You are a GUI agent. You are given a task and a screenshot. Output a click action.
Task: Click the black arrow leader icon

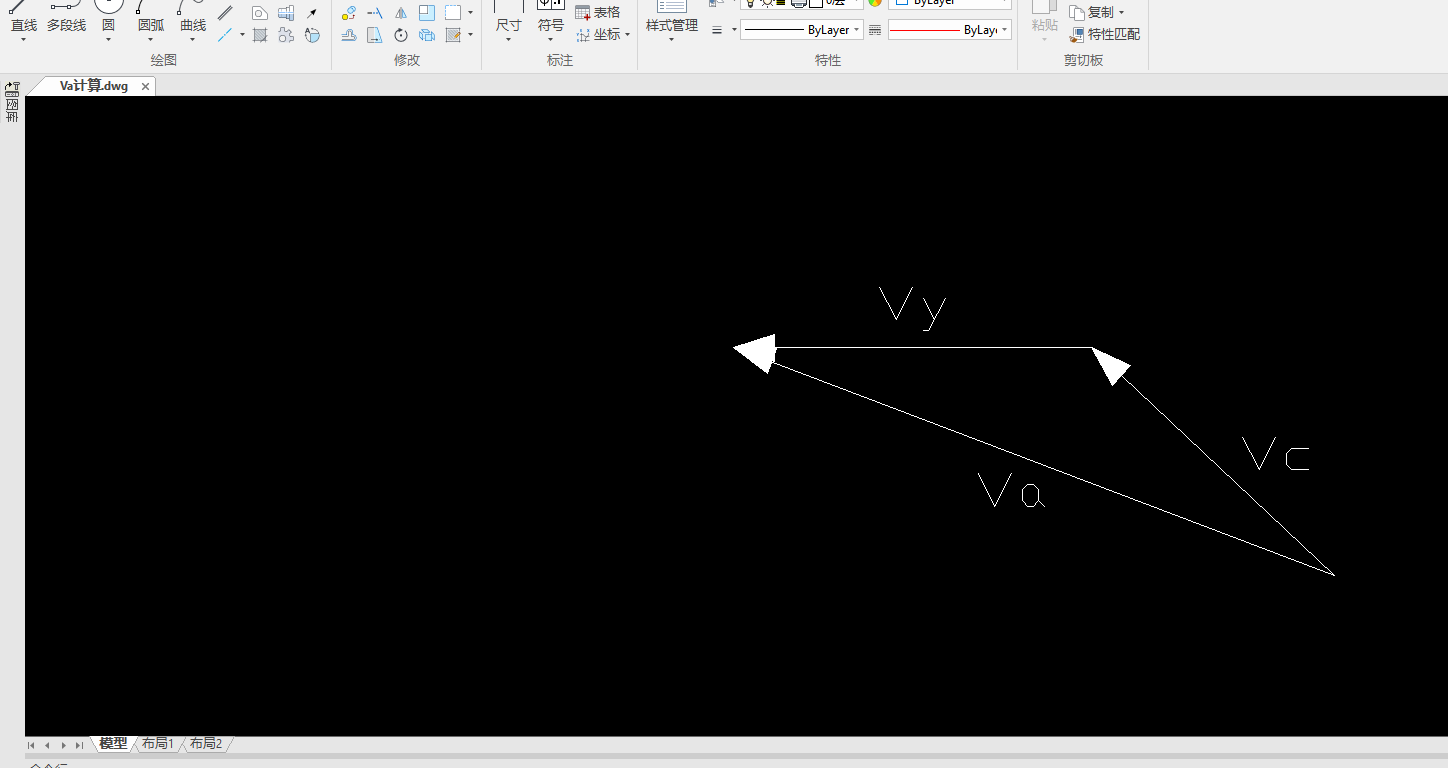pos(312,13)
